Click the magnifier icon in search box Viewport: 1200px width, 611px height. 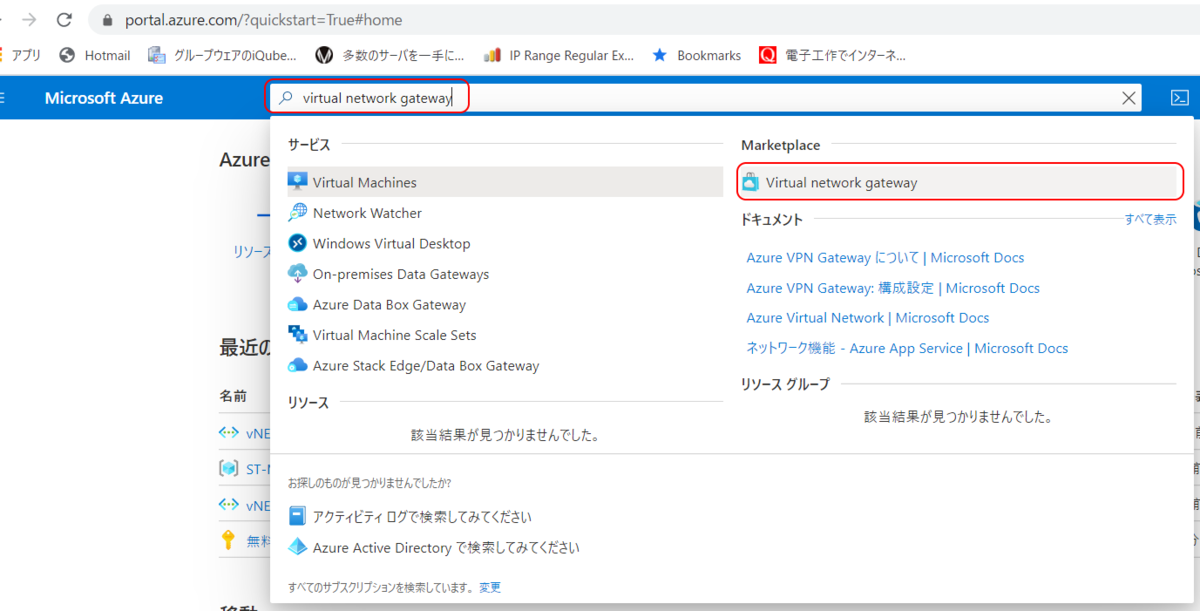click(x=286, y=98)
